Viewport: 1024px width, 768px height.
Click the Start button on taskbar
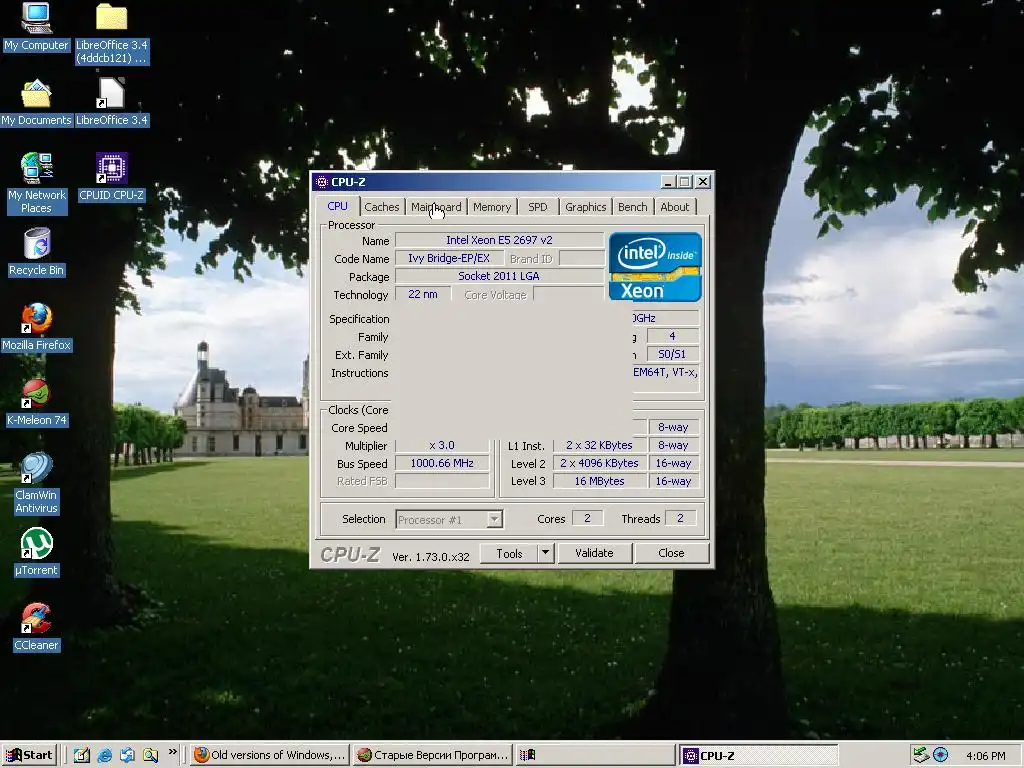[x=29, y=755]
